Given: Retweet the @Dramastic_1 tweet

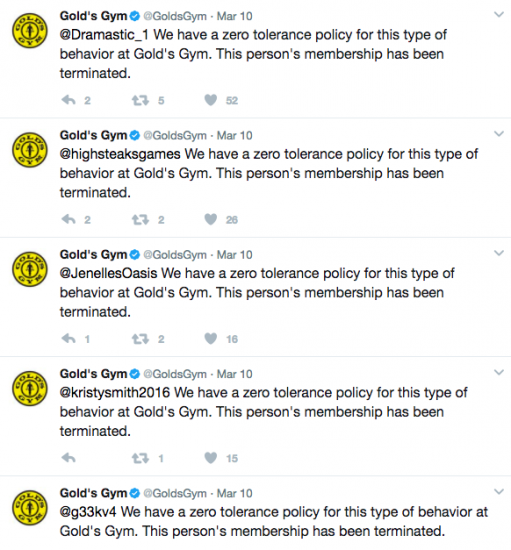Looking at the screenshot, I should (140, 101).
